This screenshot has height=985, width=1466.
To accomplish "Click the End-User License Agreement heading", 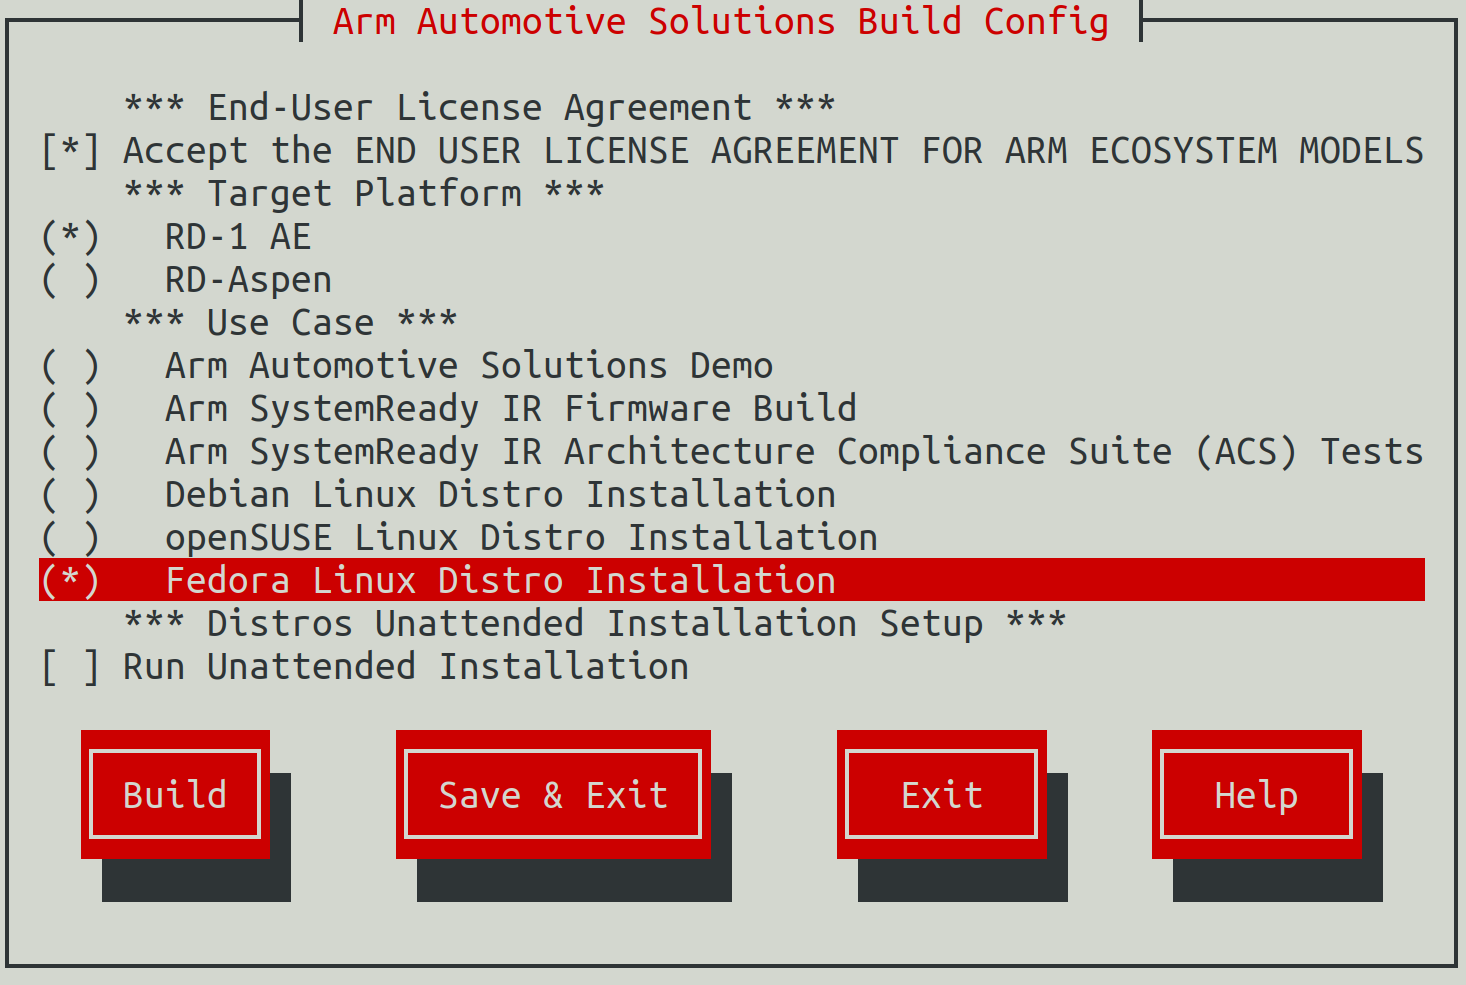I will (480, 107).
